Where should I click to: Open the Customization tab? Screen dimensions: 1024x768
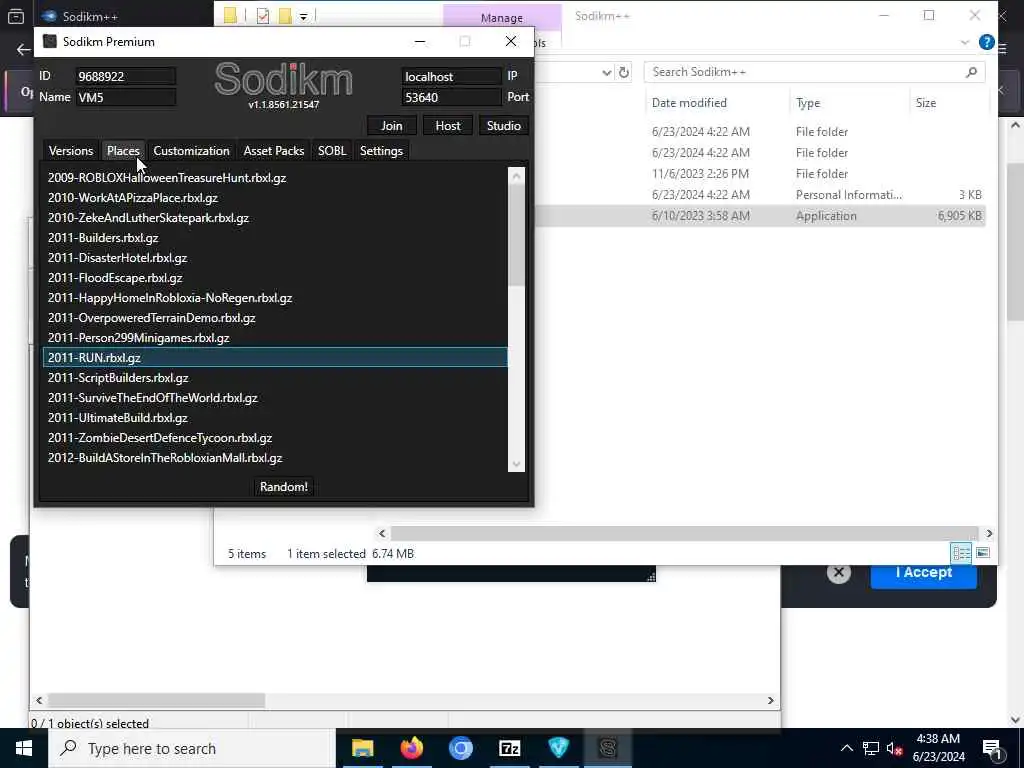pos(191,151)
